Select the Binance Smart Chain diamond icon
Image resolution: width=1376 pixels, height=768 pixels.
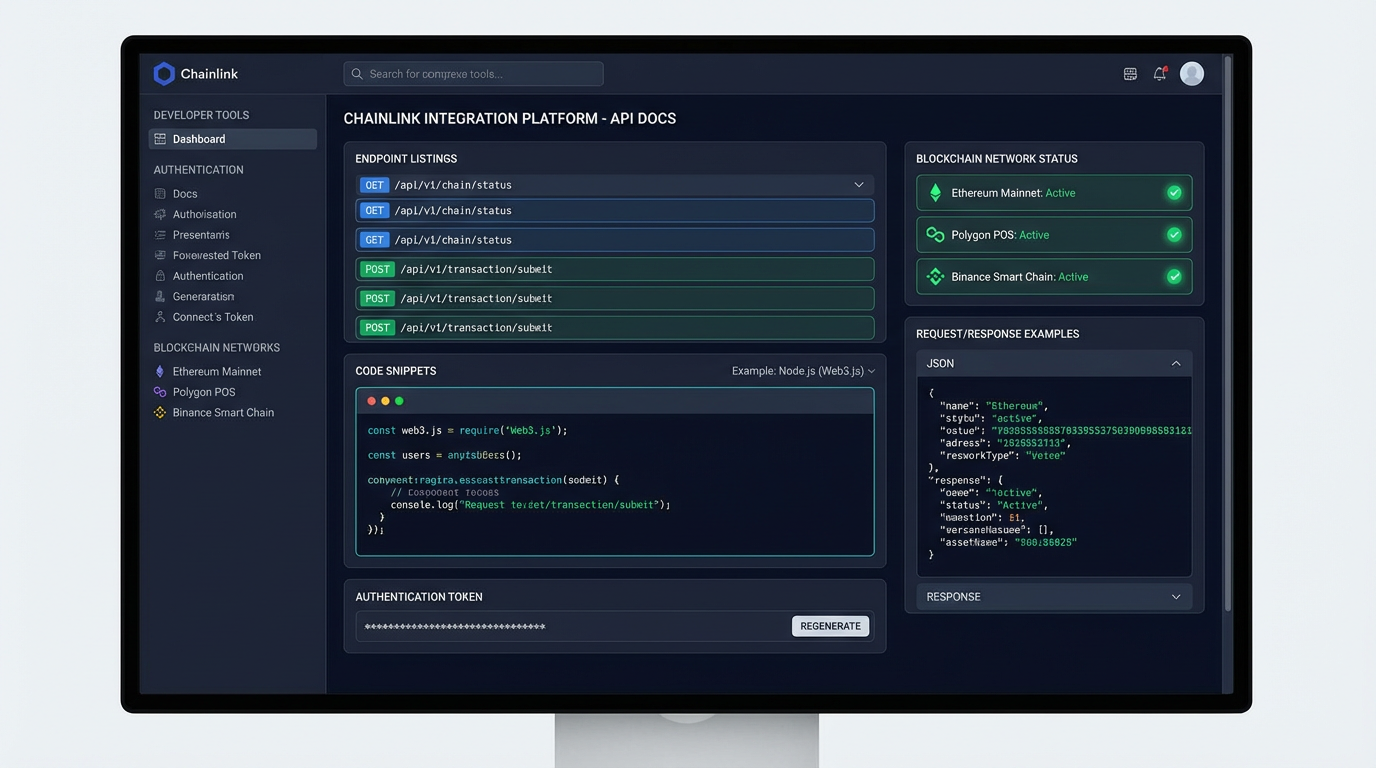(x=160, y=411)
